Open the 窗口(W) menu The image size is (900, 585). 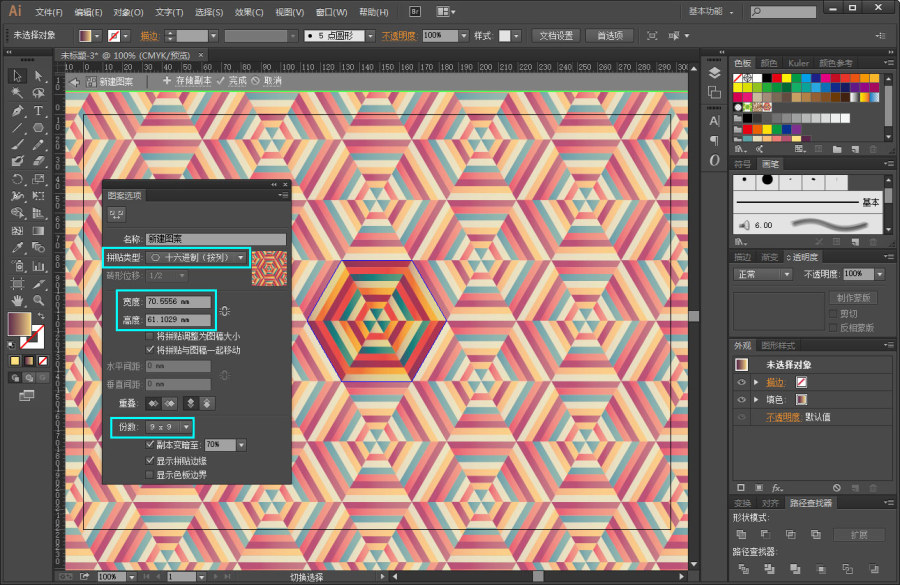[x=331, y=12]
